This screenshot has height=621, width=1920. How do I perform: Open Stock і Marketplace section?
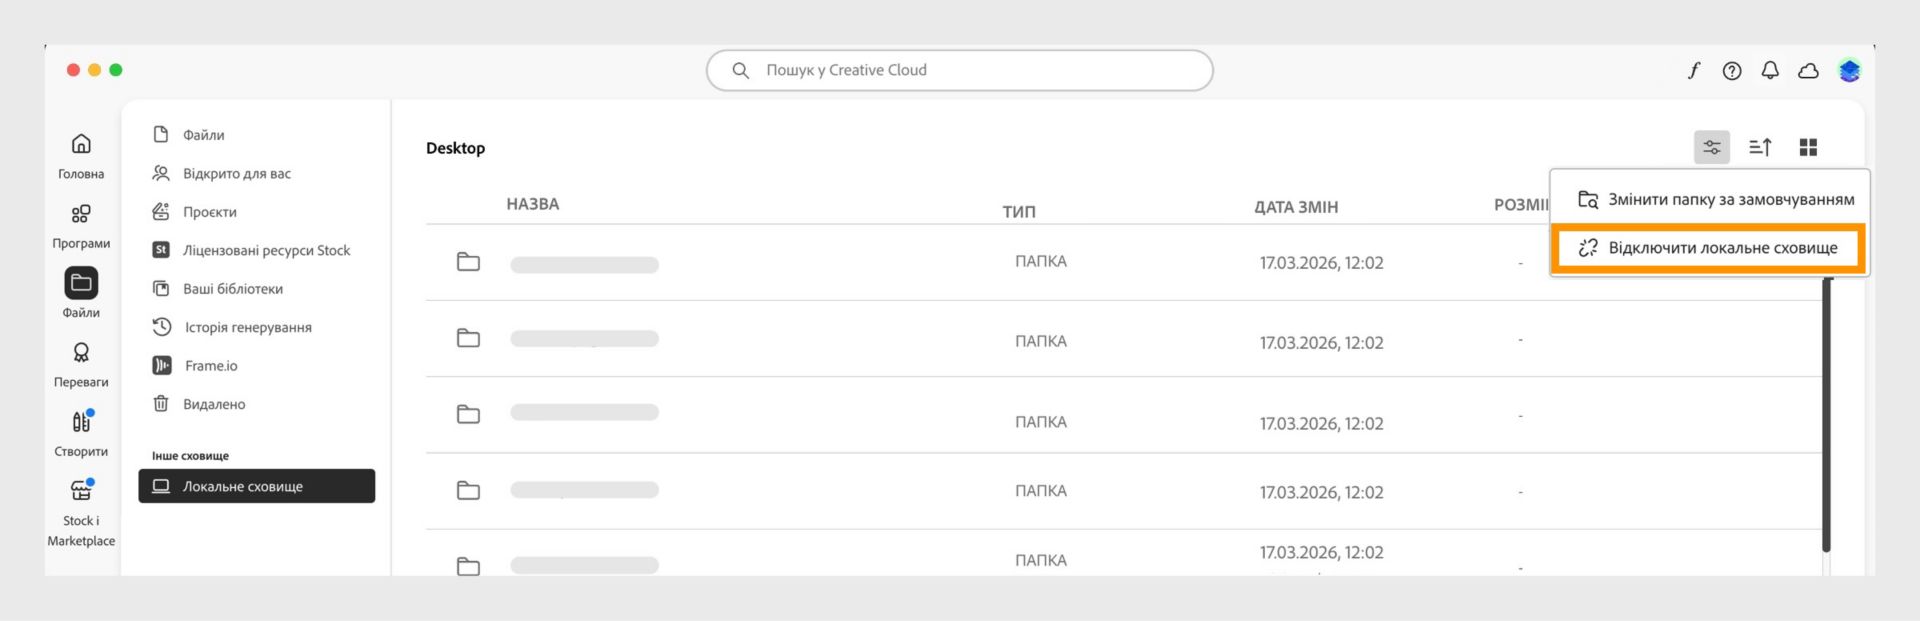pyautogui.click(x=82, y=490)
